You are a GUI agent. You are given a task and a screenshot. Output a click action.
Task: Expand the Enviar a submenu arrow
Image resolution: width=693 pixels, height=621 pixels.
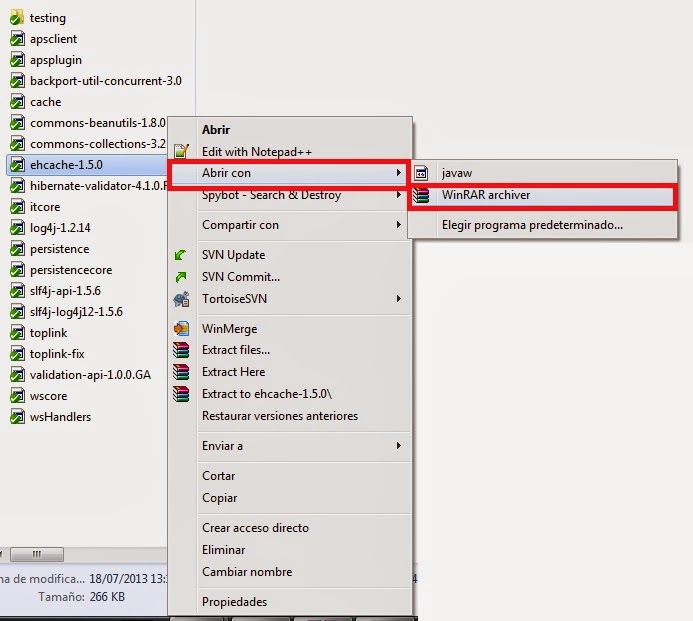pyautogui.click(x=399, y=446)
